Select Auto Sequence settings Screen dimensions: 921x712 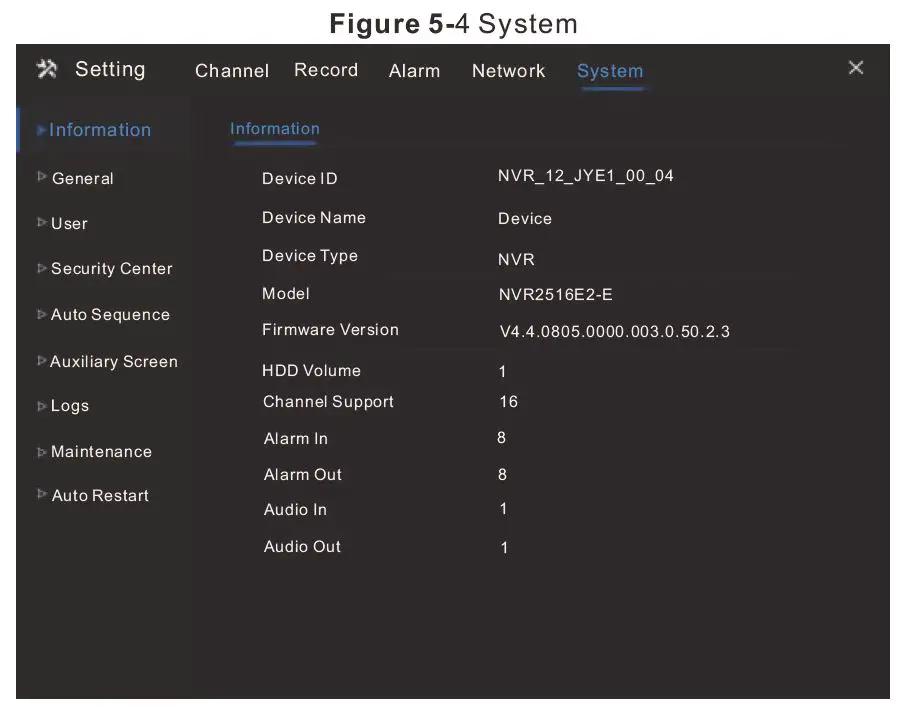110,314
